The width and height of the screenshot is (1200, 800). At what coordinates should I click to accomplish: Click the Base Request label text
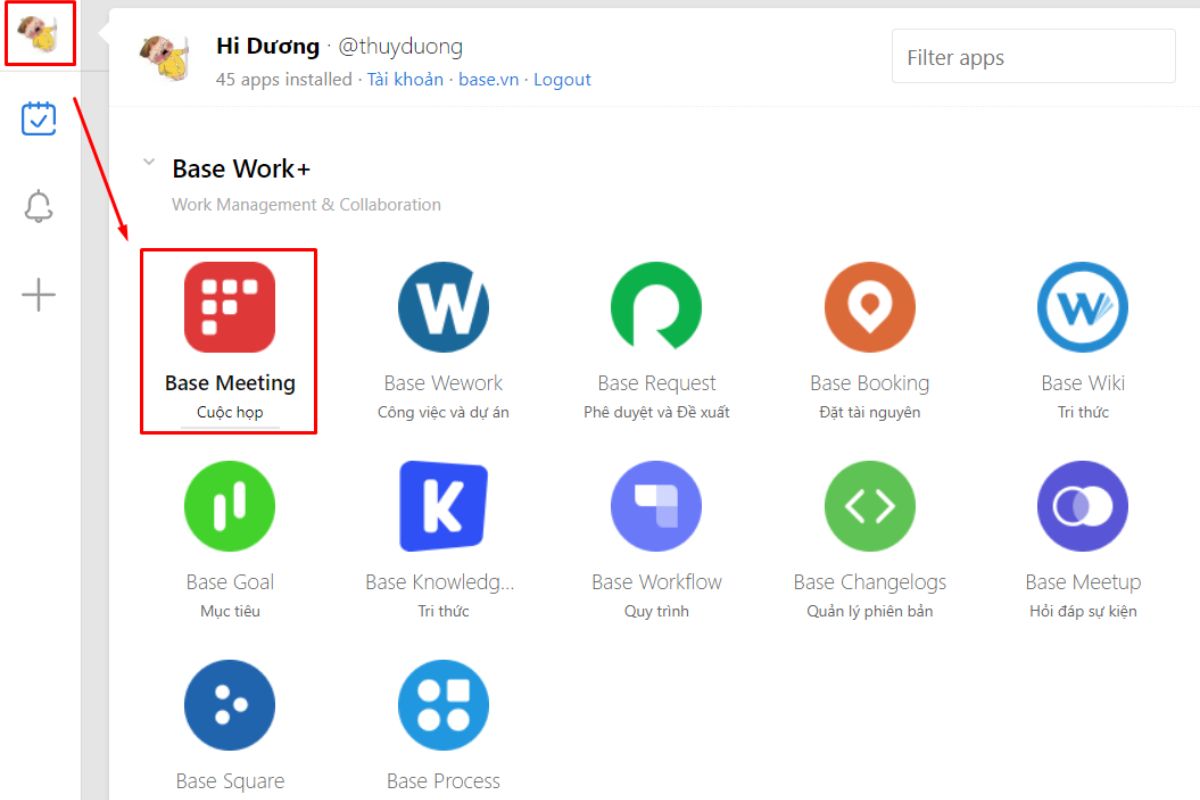point(657,383)
